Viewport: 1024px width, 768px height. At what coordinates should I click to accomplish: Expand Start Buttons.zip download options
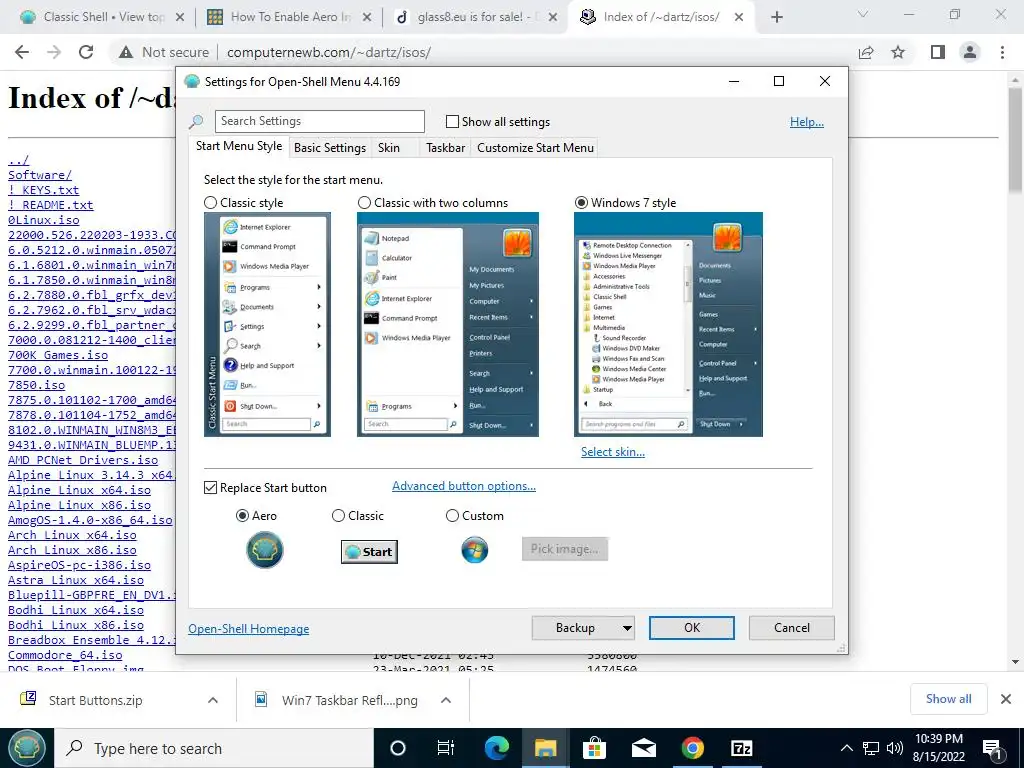213,700
